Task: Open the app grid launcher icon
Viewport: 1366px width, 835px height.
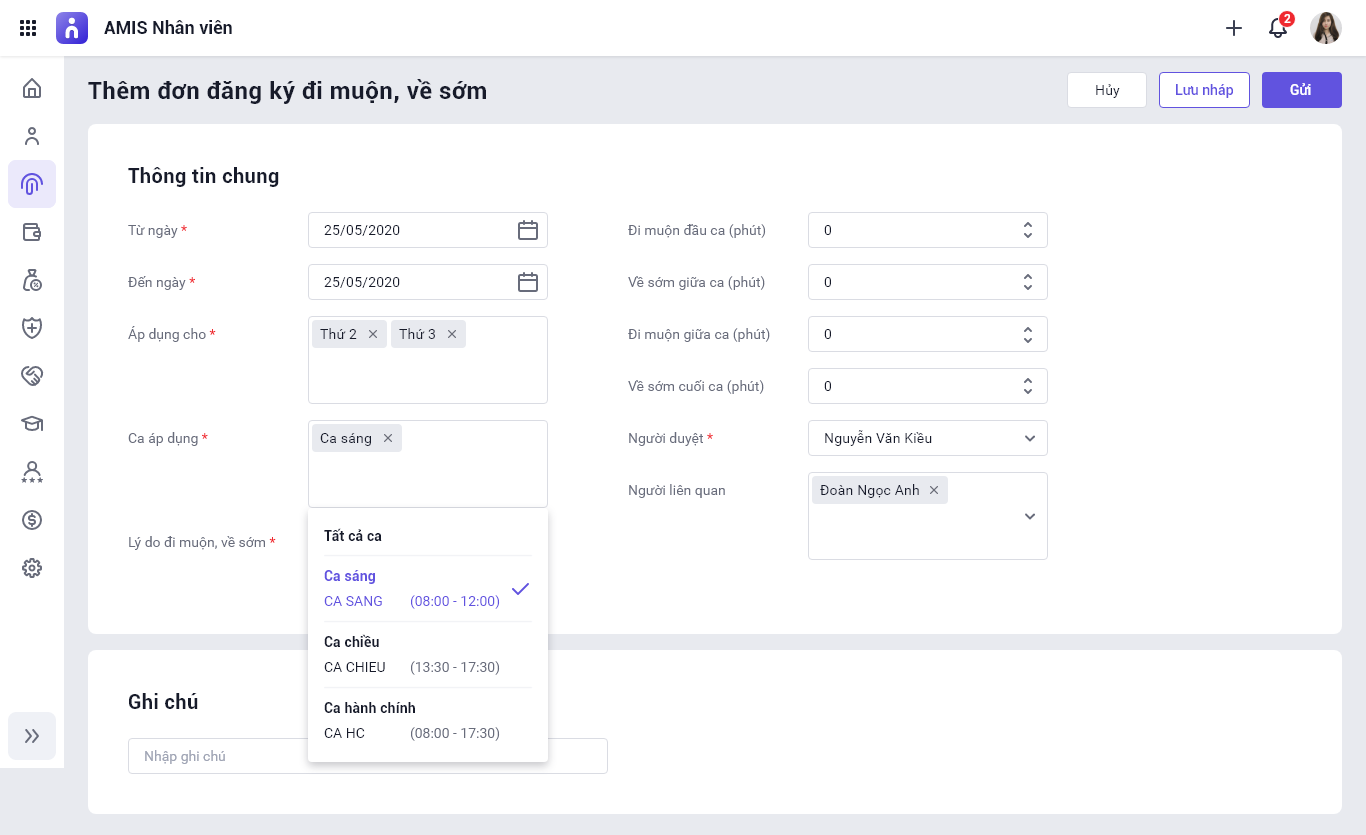Action: 28,28
